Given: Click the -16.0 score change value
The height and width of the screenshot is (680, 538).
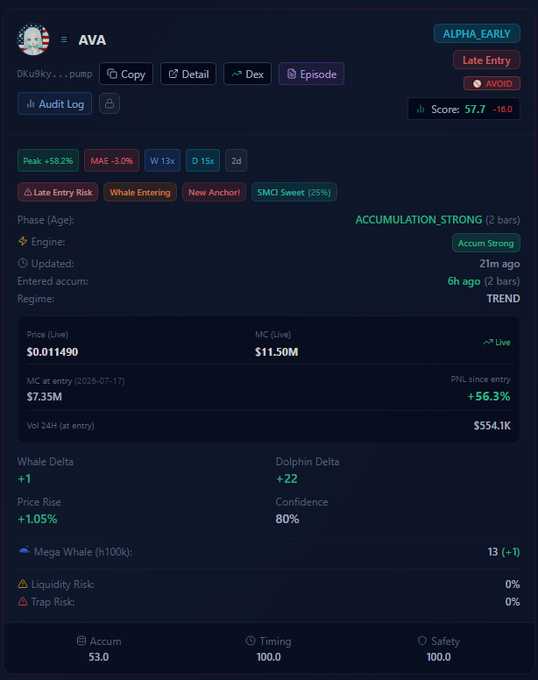Looking at the screenshot, I should click(x=502, y=109).
